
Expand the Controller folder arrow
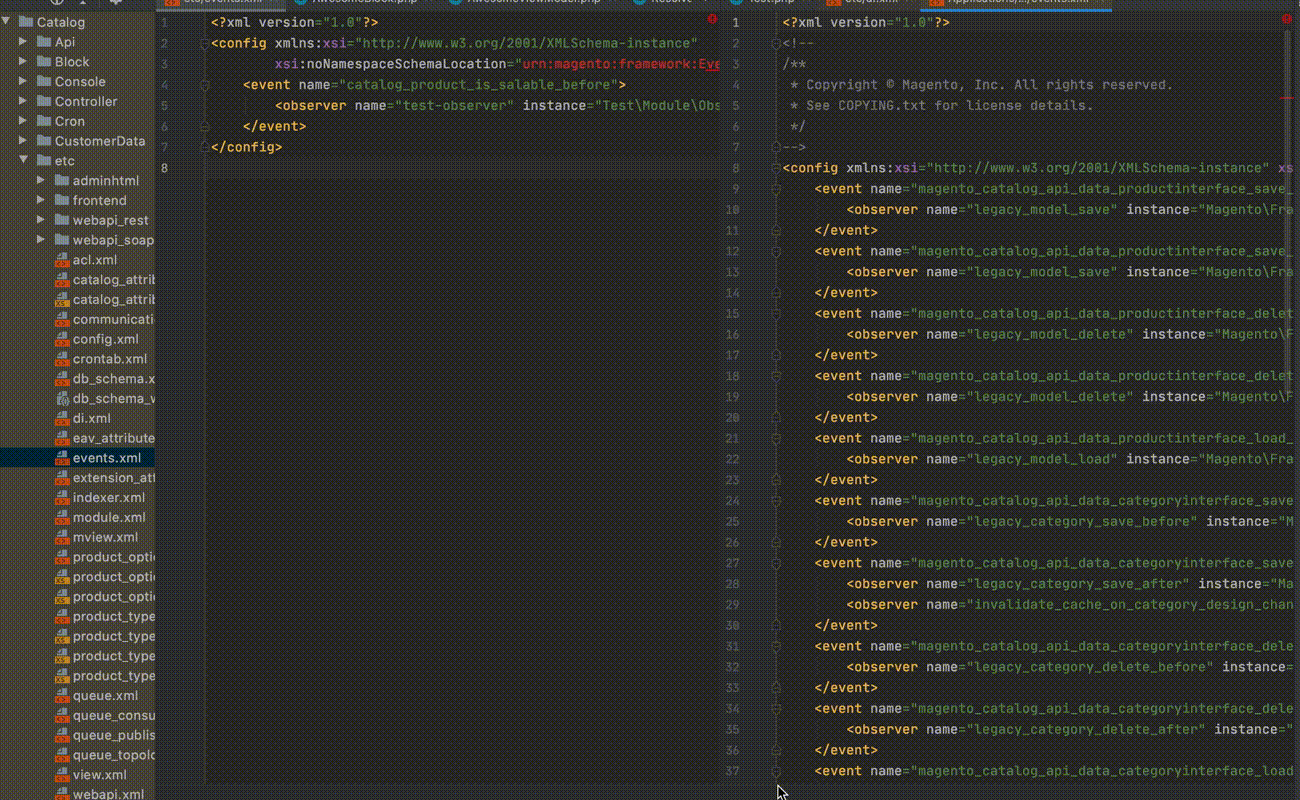[23, 101]
